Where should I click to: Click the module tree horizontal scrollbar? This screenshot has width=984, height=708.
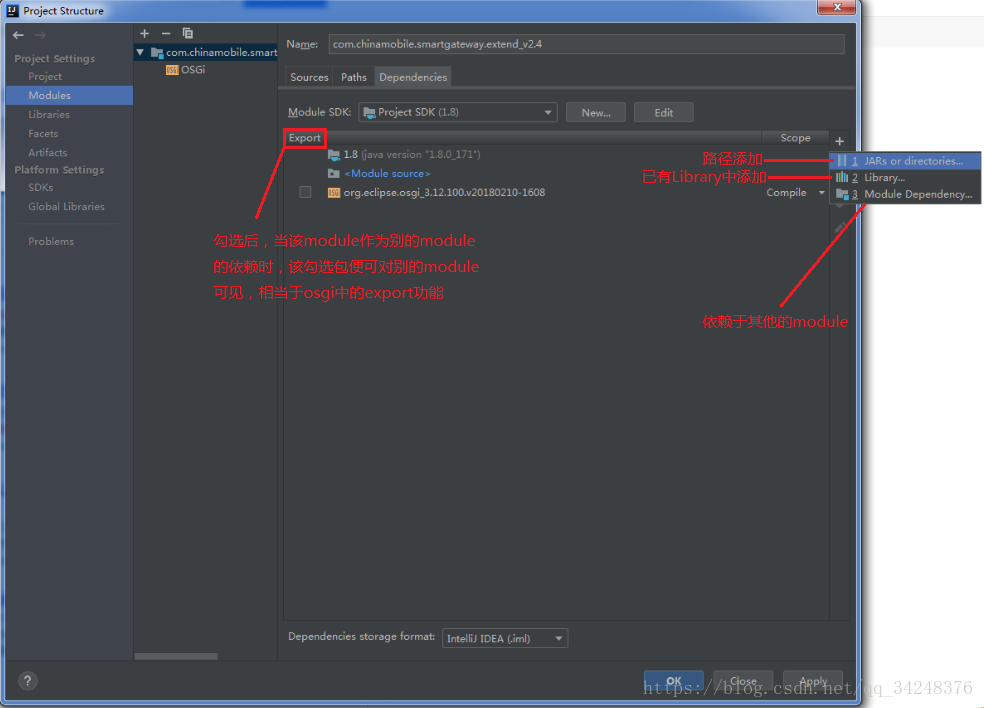pos(176,657)
